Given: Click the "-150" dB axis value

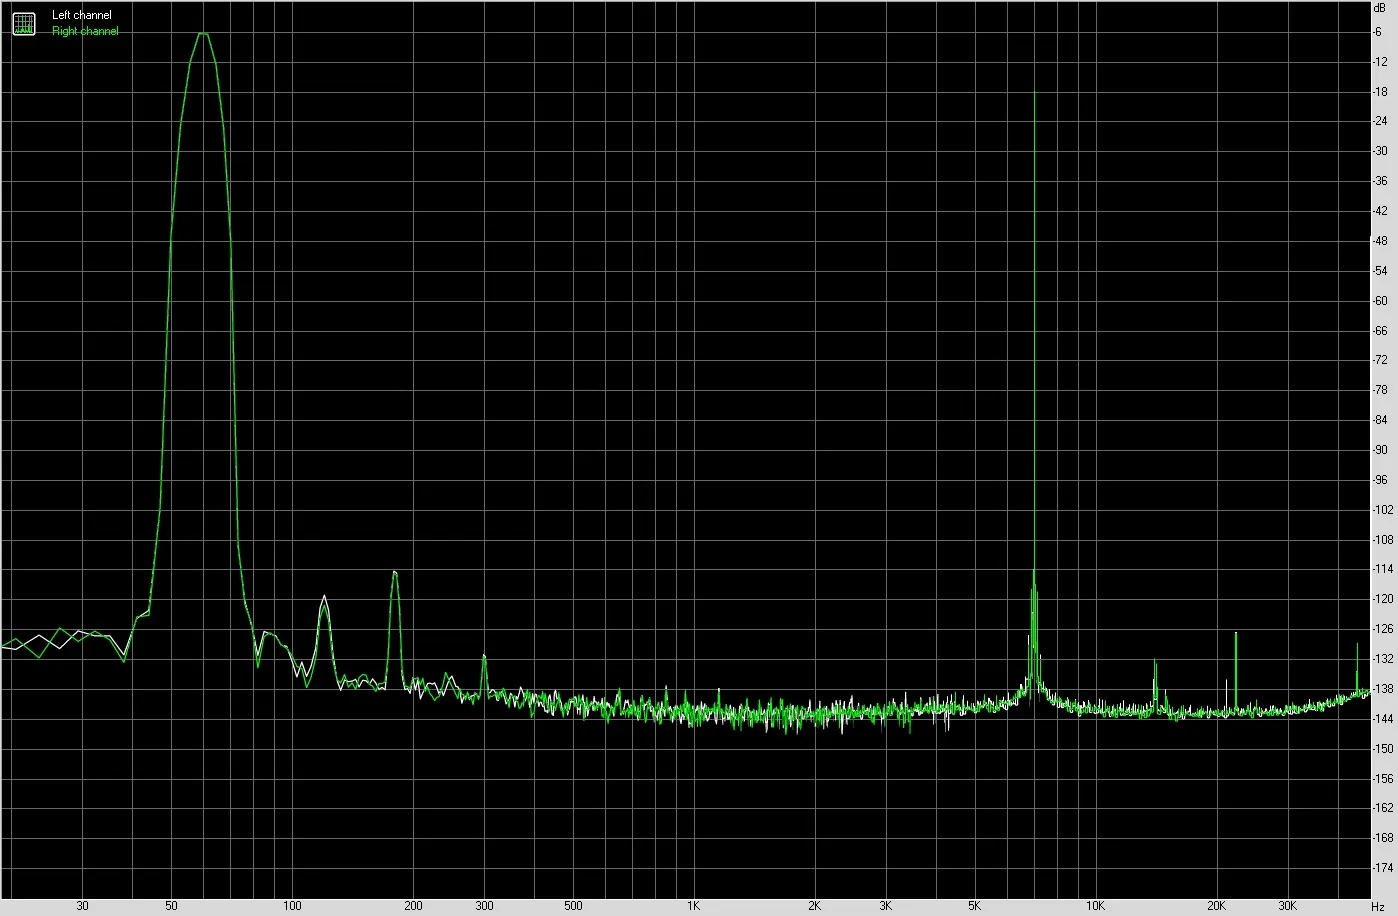Looking at the screenshot, I should click(1384, 749).
